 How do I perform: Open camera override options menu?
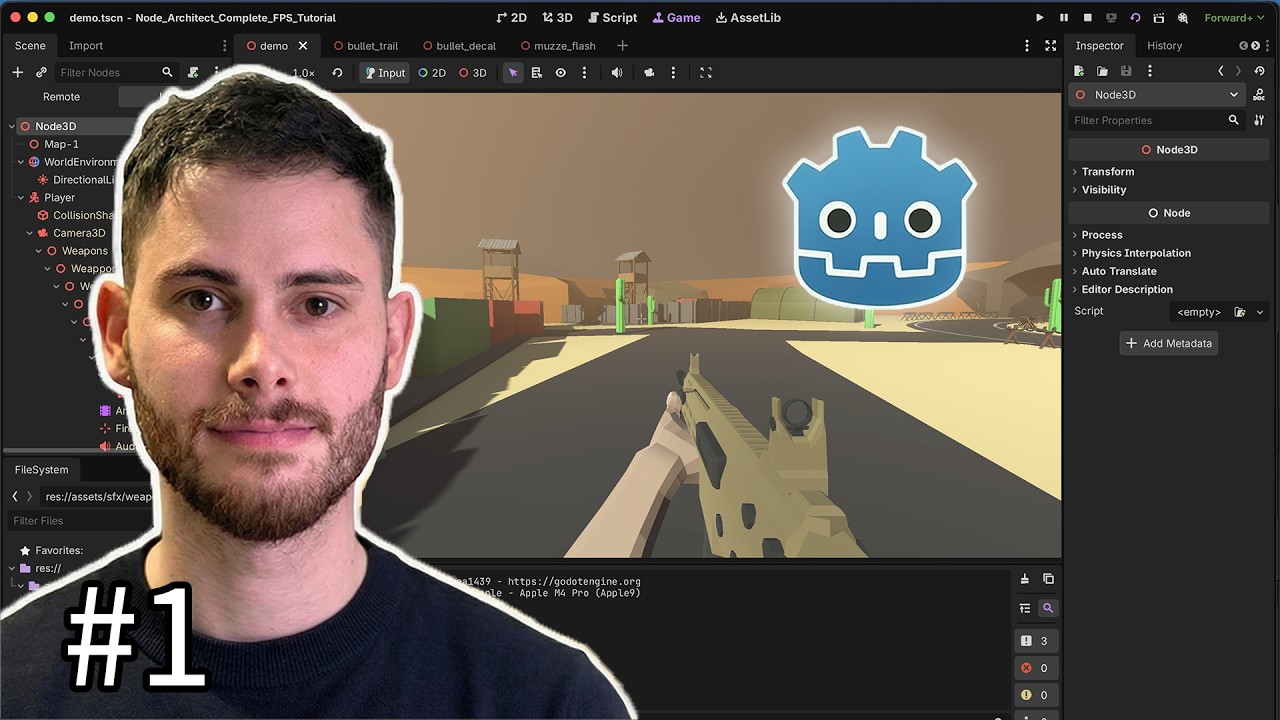click(x=673, y=73)
